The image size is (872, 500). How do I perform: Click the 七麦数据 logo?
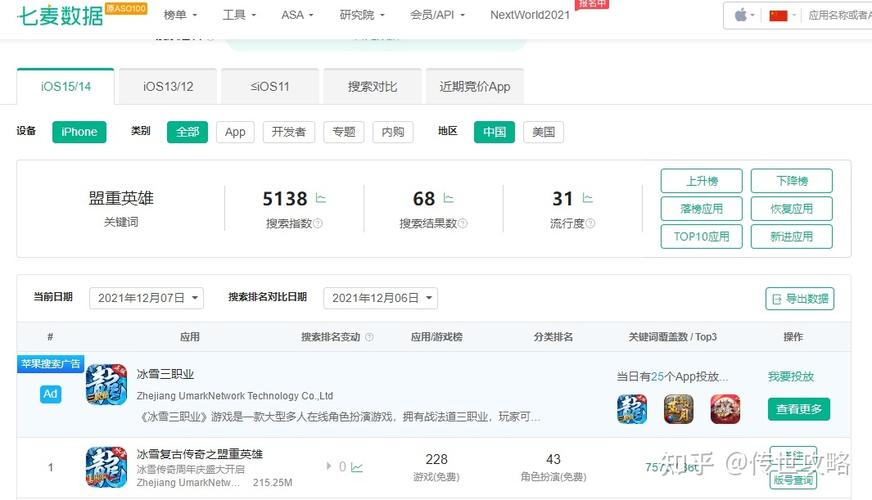[60, 15]
